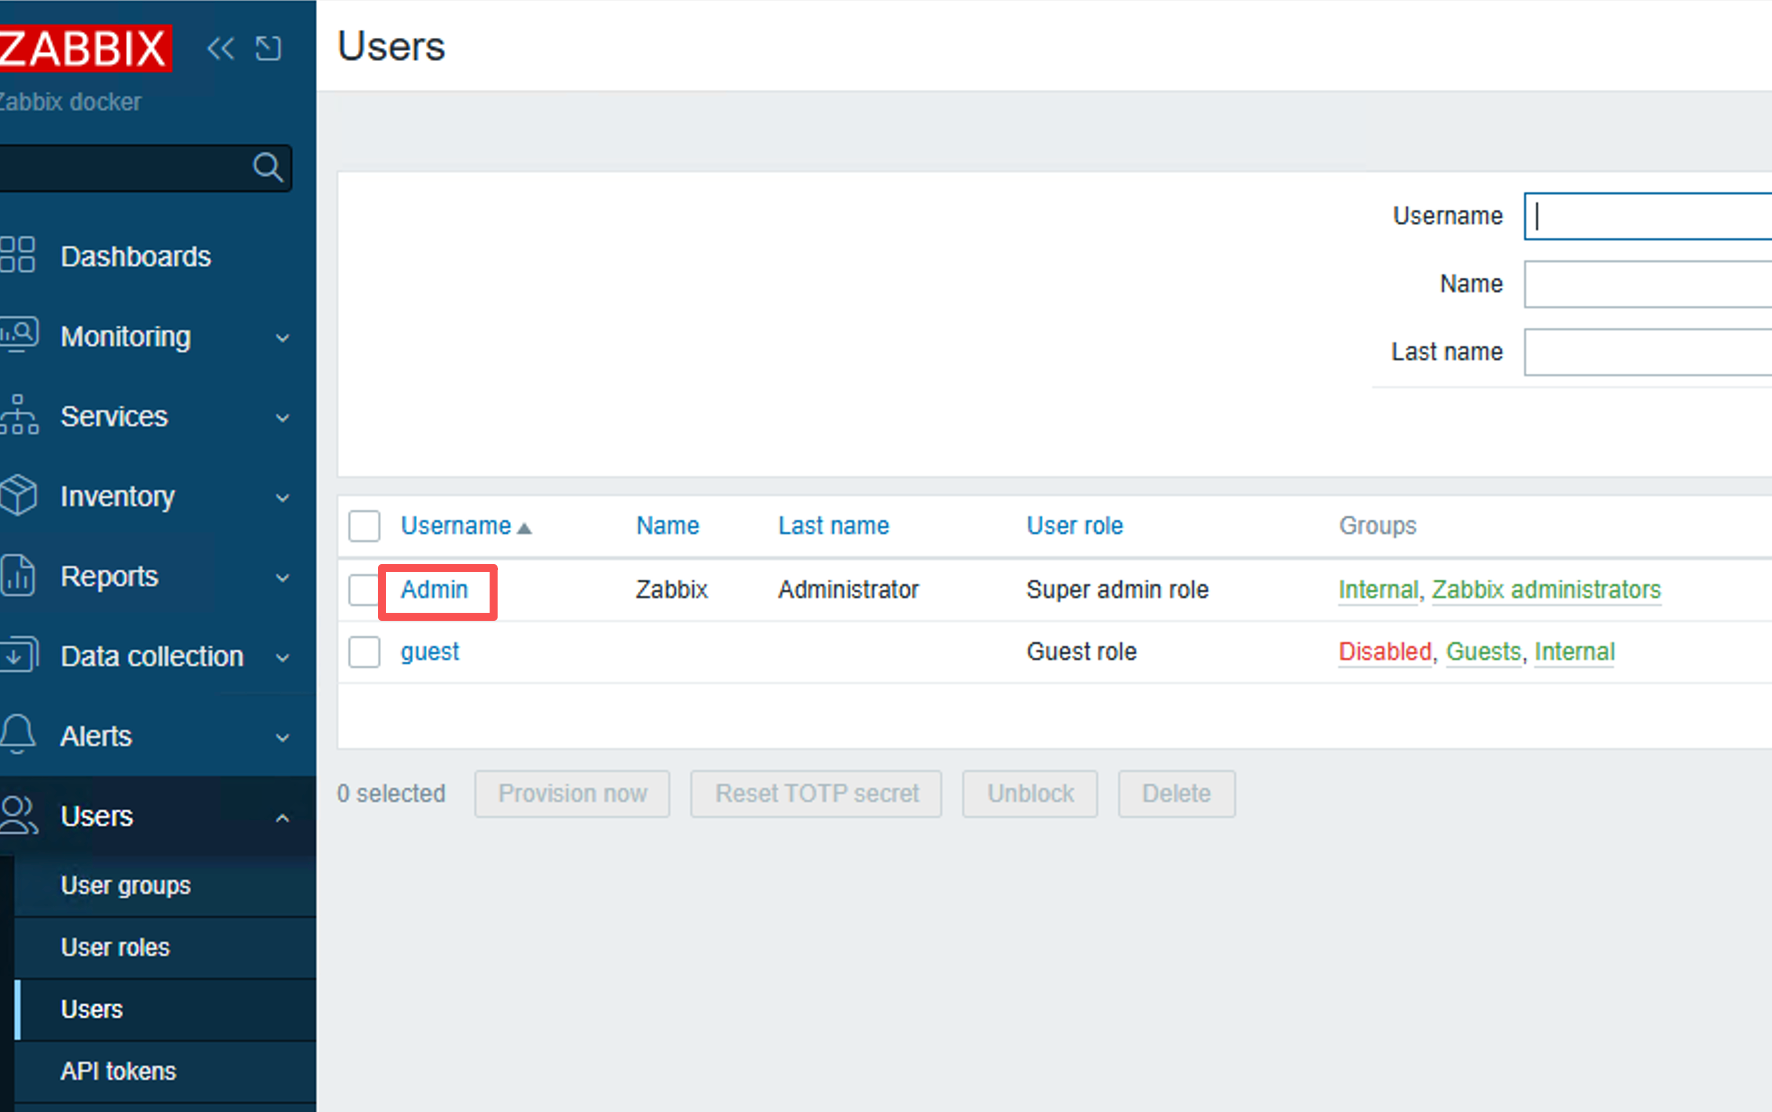Check the Admin user row checkbox
Image resolution: width=1772 pixels, height=1112 pixels.
[362, 590]
